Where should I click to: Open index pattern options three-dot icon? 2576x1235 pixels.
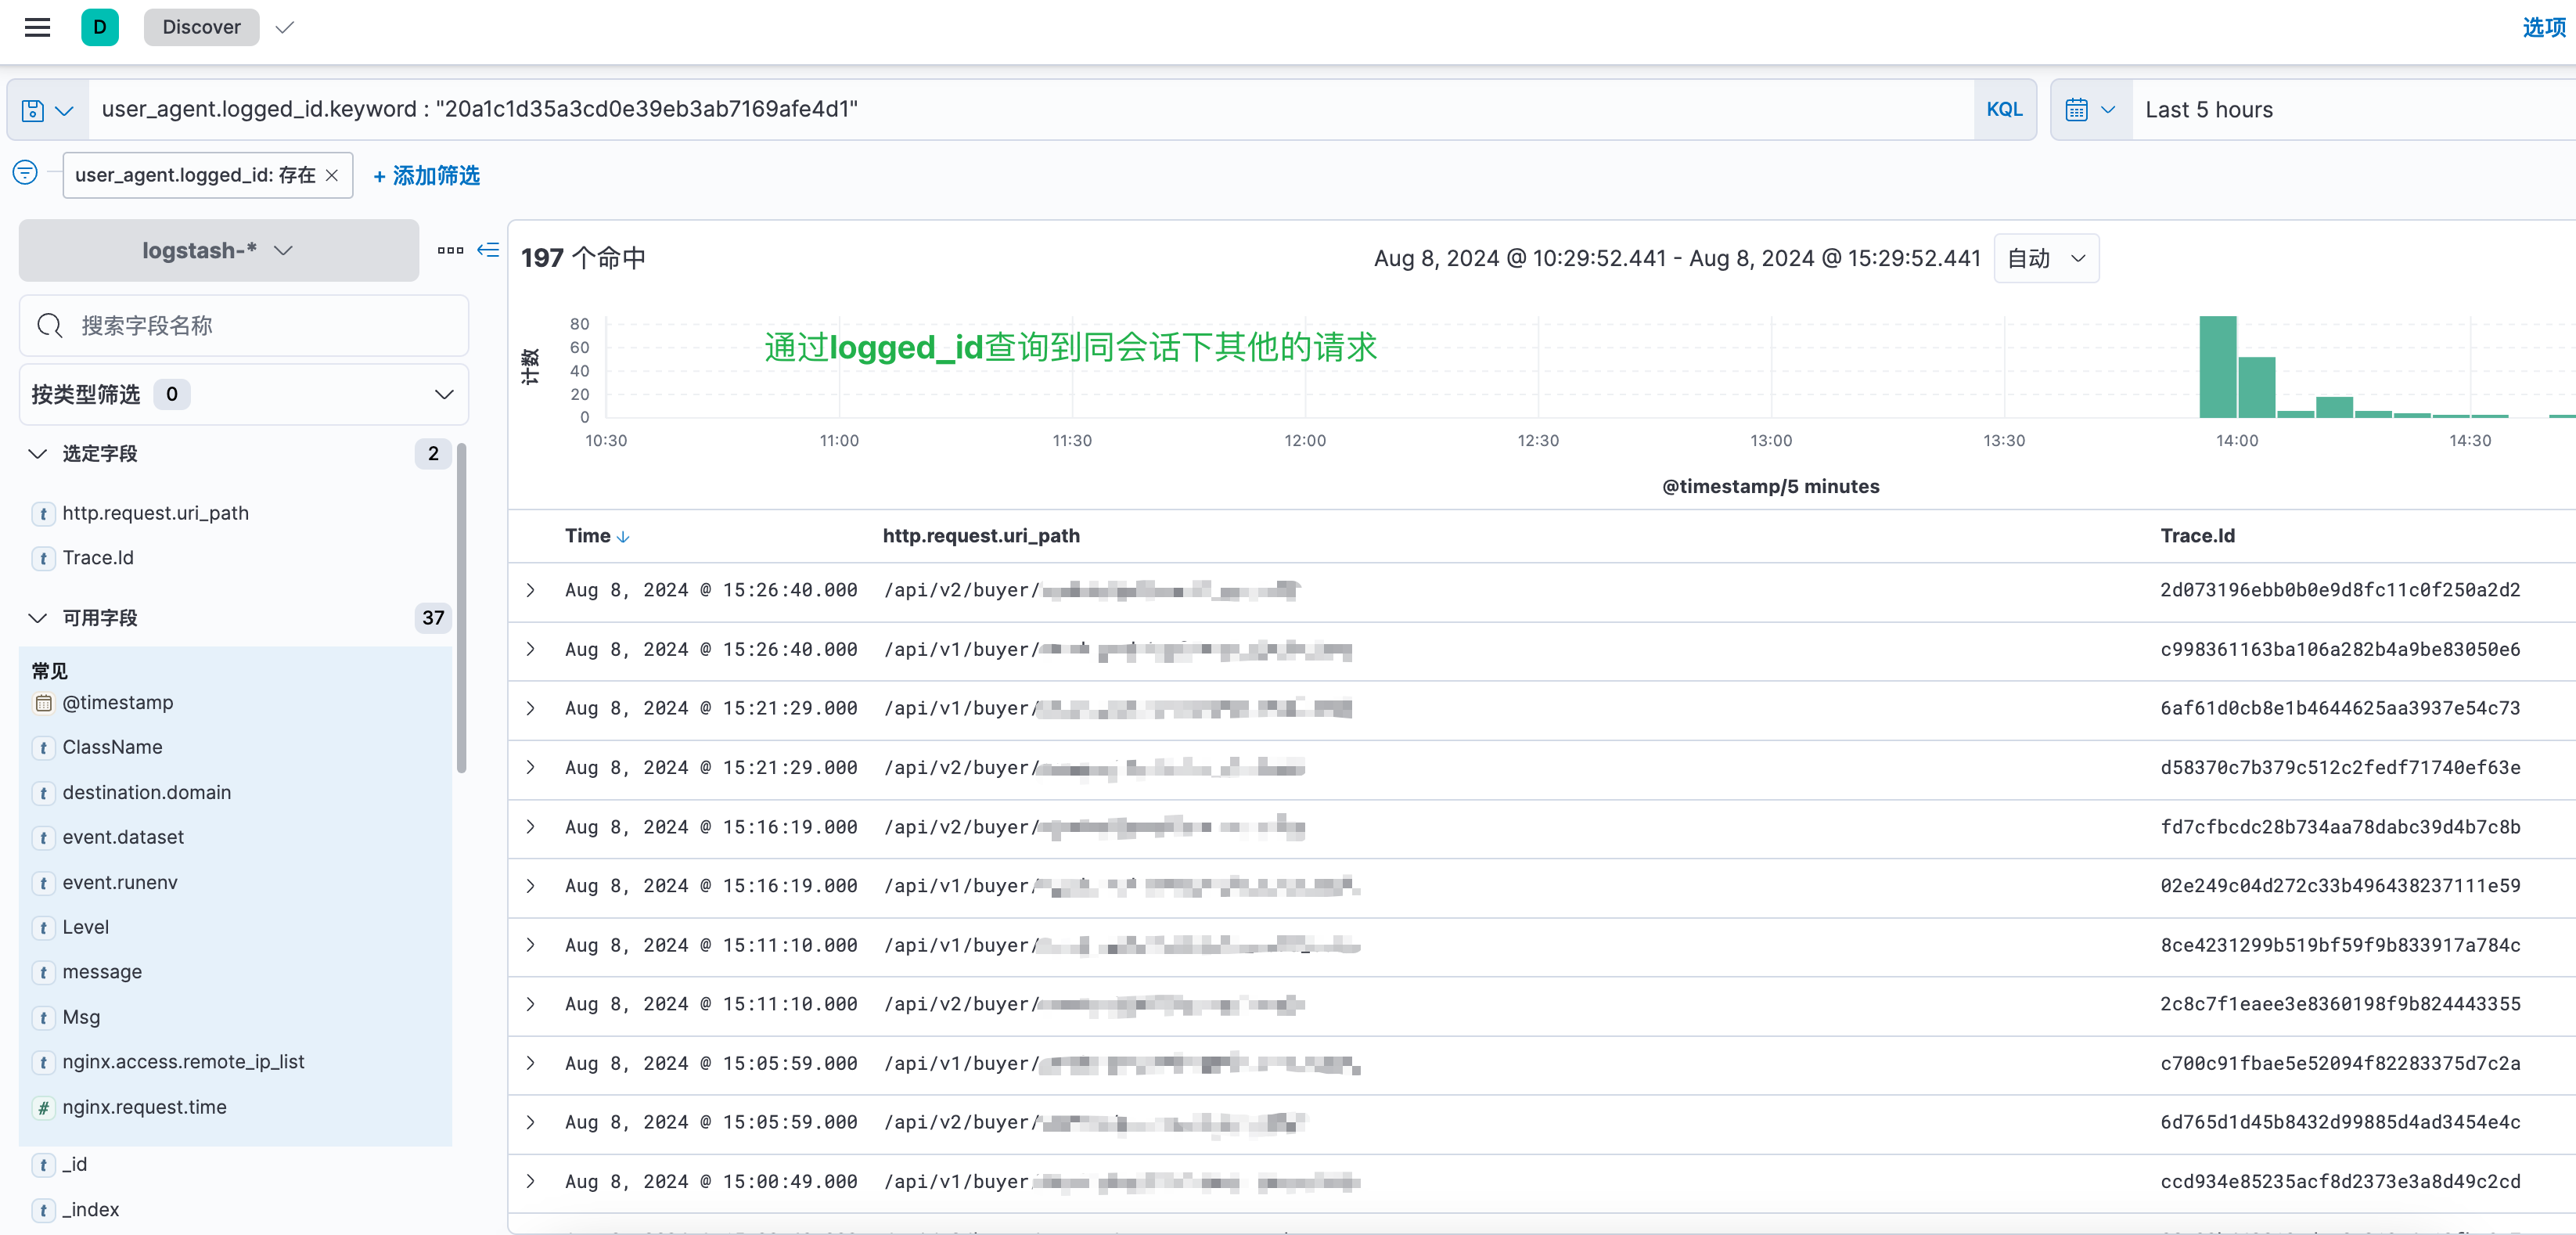tap(450, 250)
